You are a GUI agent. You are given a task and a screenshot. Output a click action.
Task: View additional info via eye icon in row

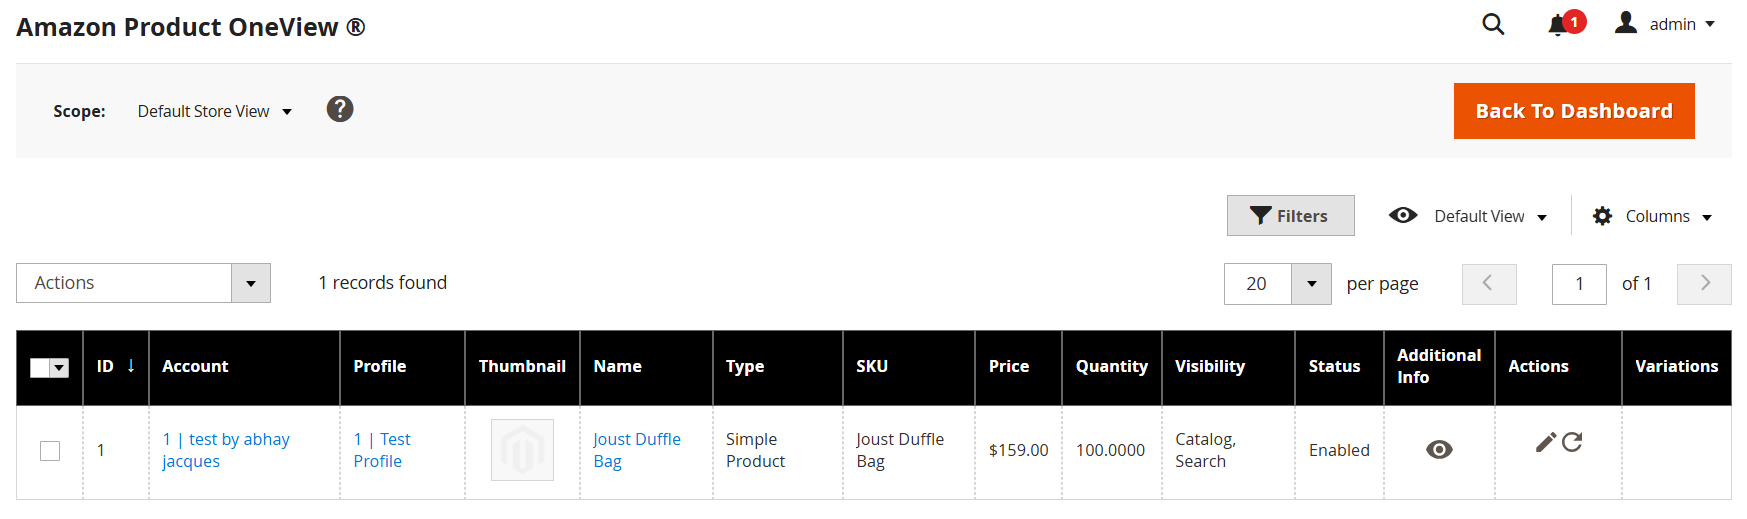[1439, 450]
